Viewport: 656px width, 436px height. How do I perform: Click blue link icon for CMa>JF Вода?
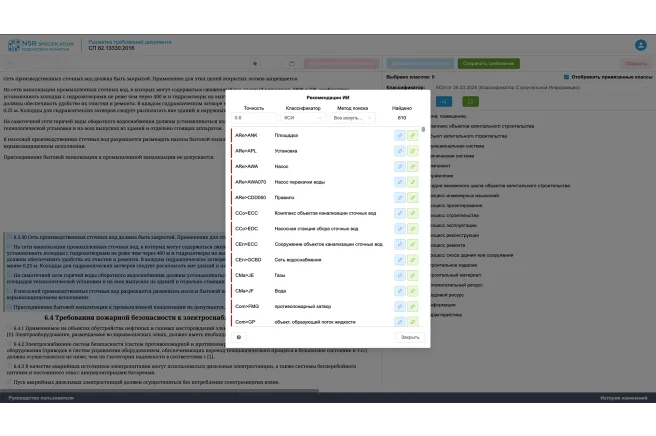click(x=400, y=290)
